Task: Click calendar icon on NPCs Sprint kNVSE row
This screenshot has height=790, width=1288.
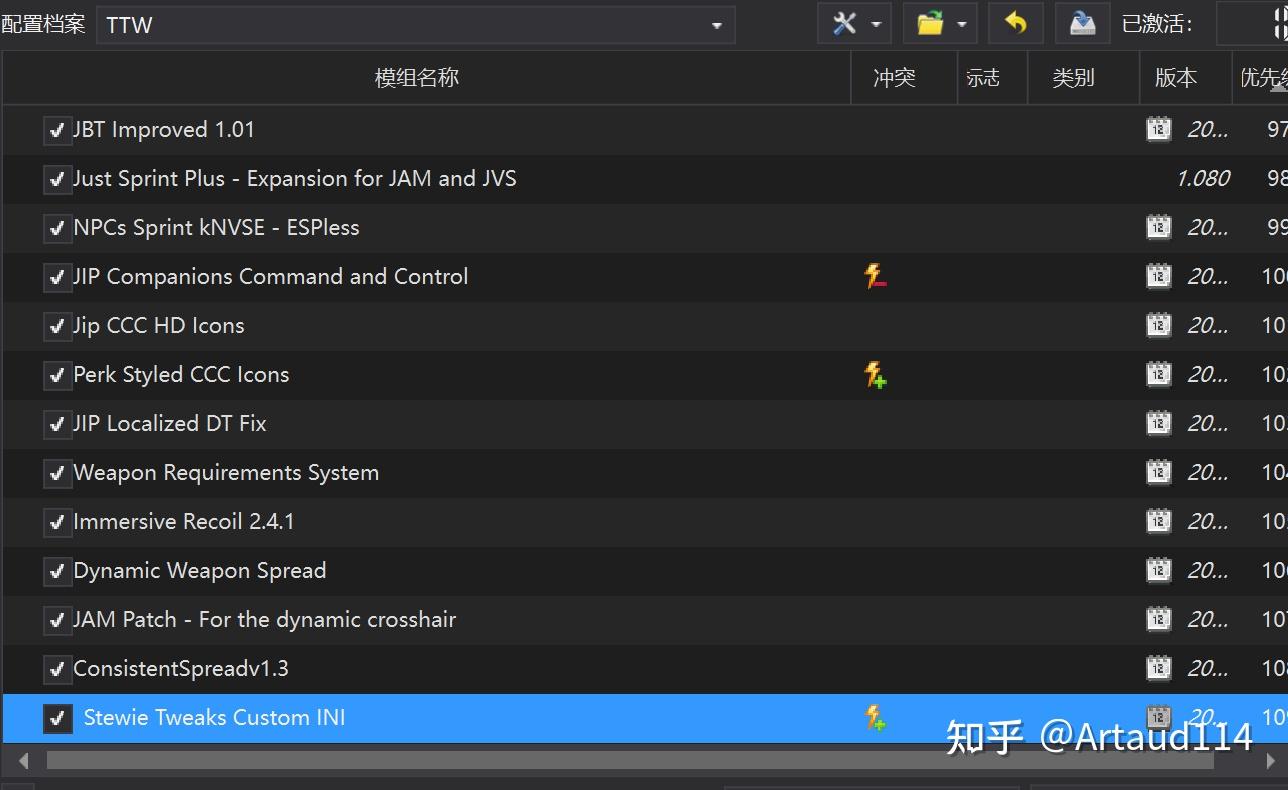Action: click(1158, 227)
